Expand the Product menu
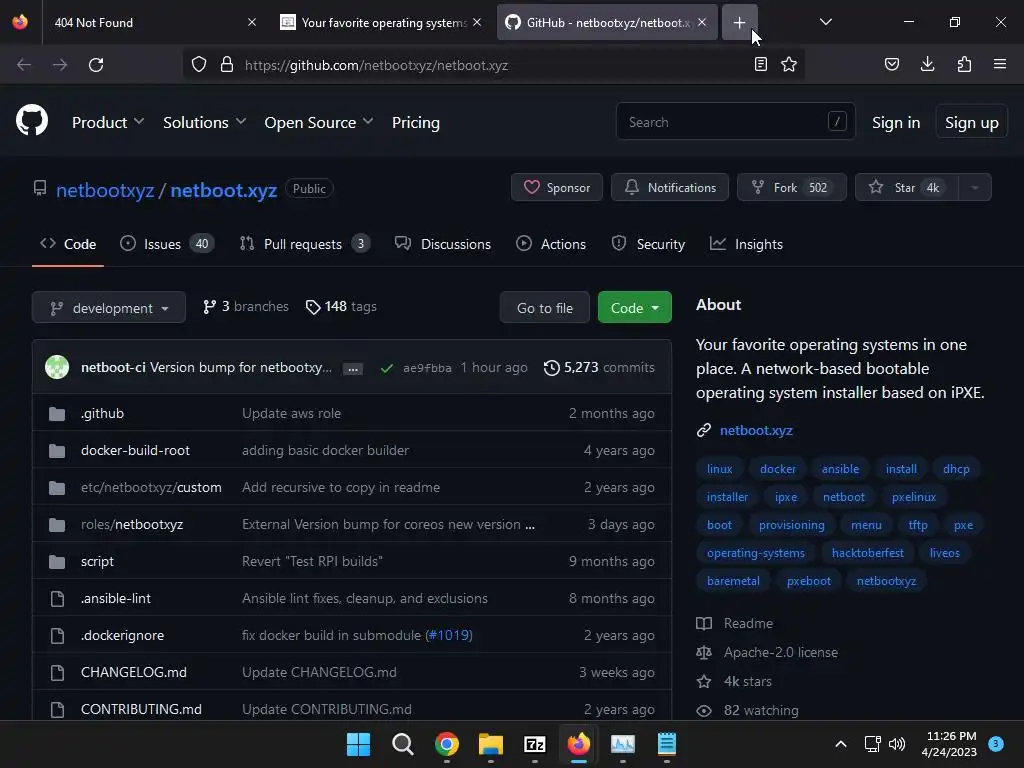This screenshot has height=768, width=1024. tap(108, 122)
